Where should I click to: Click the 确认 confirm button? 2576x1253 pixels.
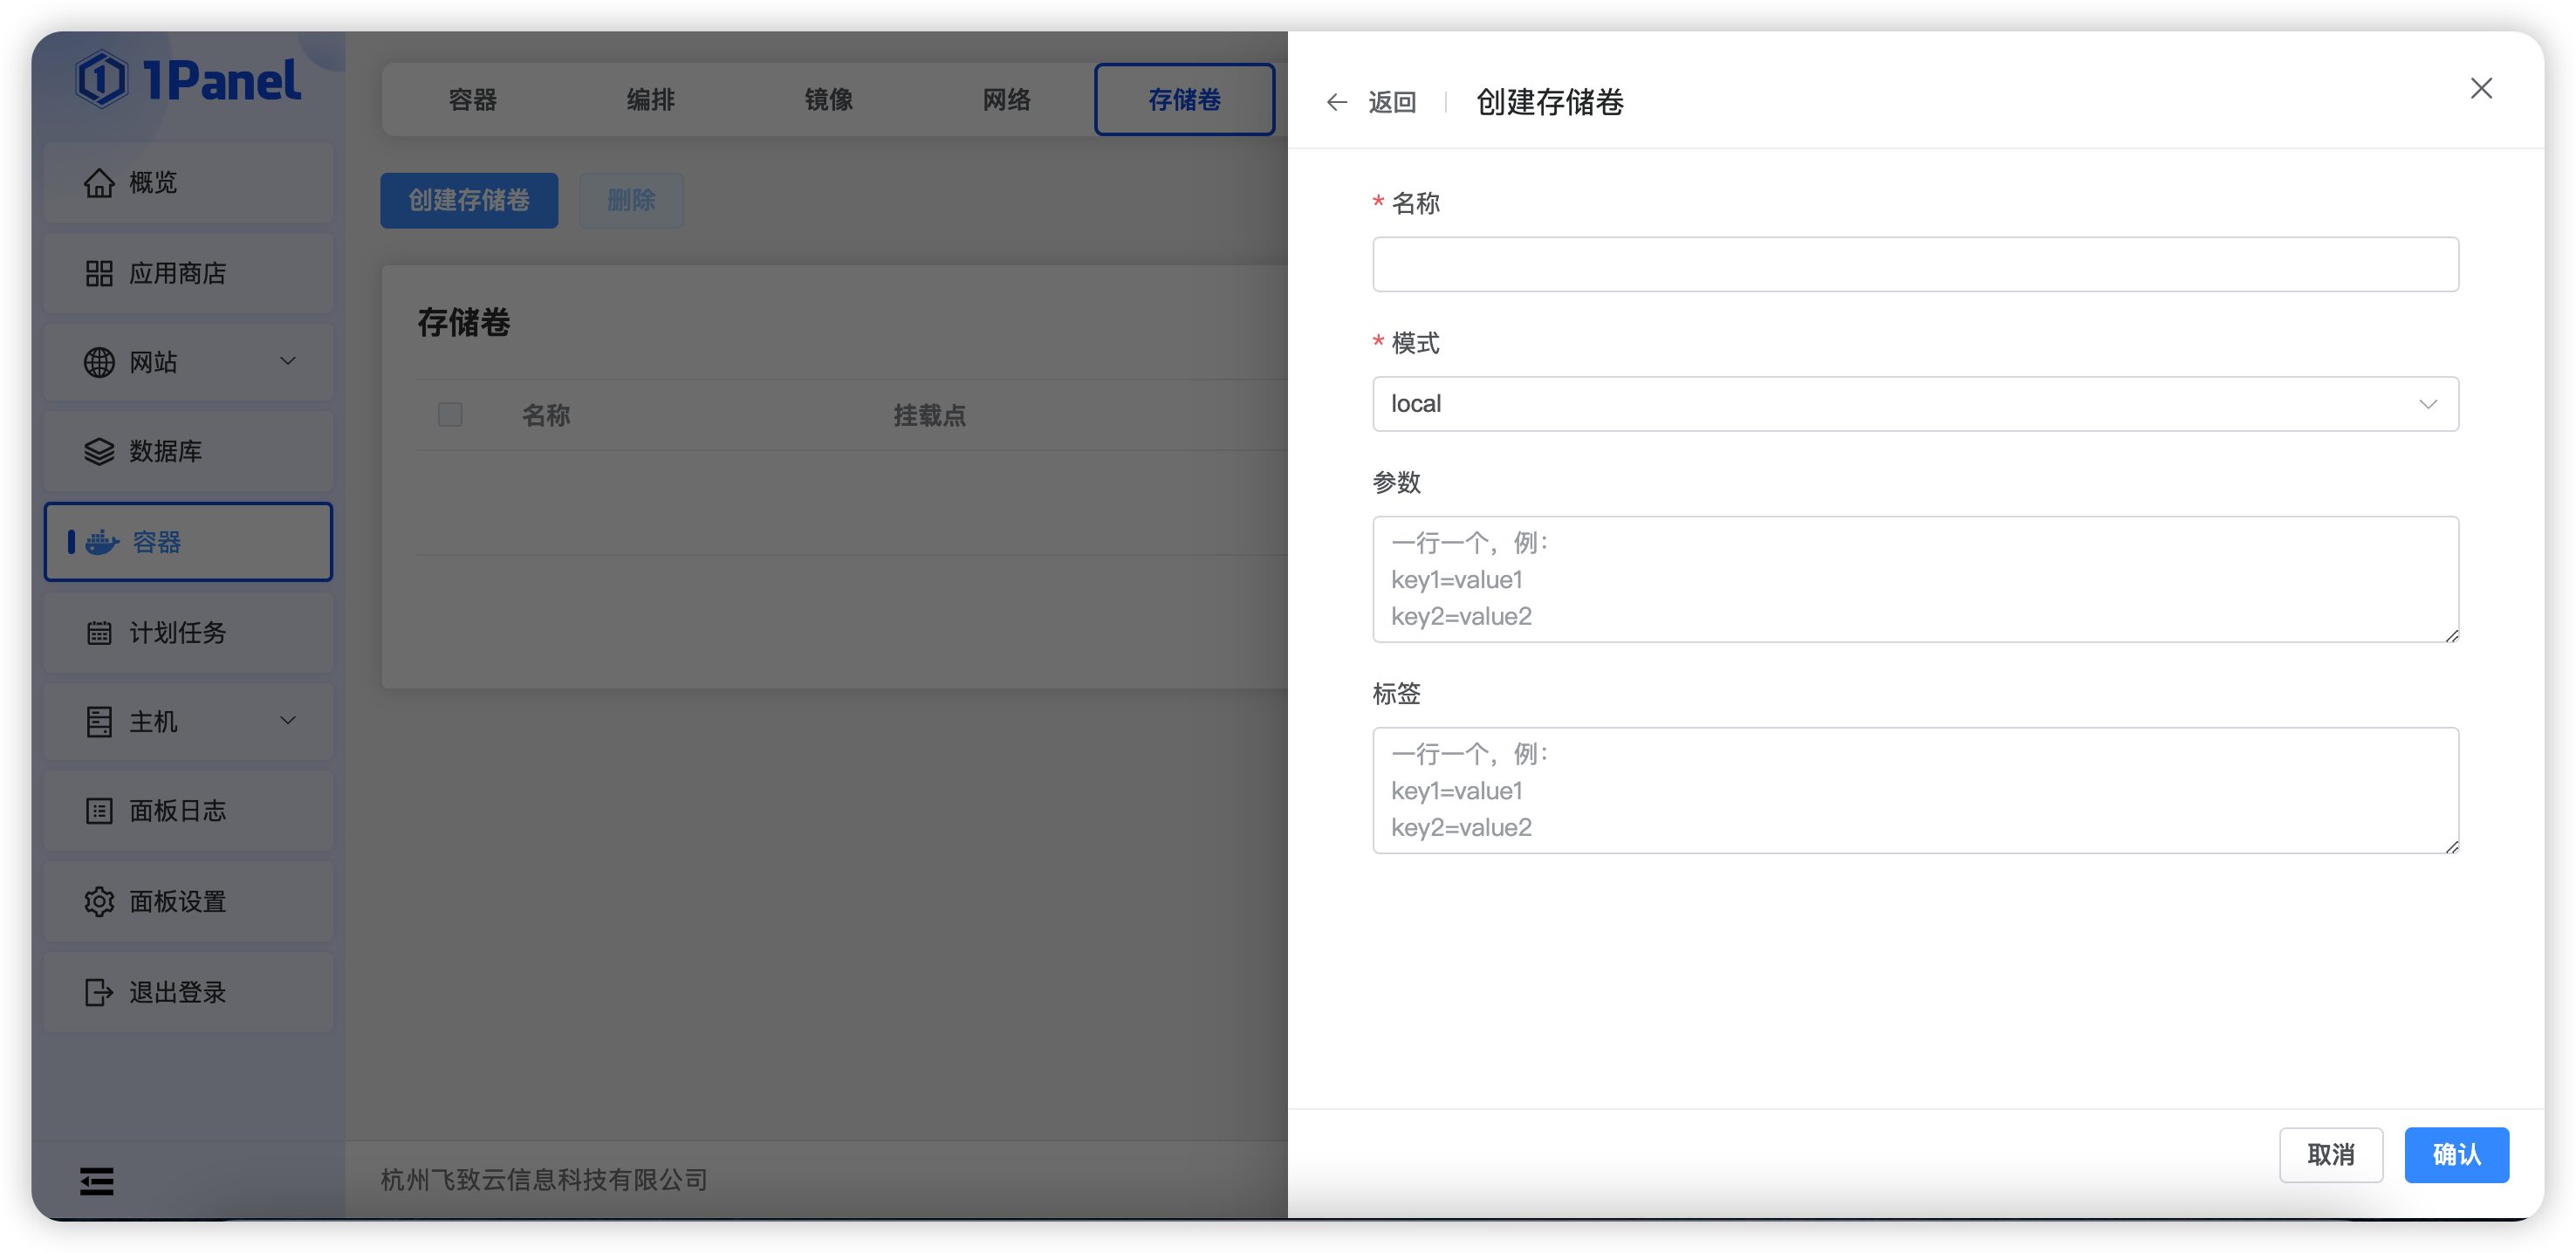(x=2457, y=1155)
